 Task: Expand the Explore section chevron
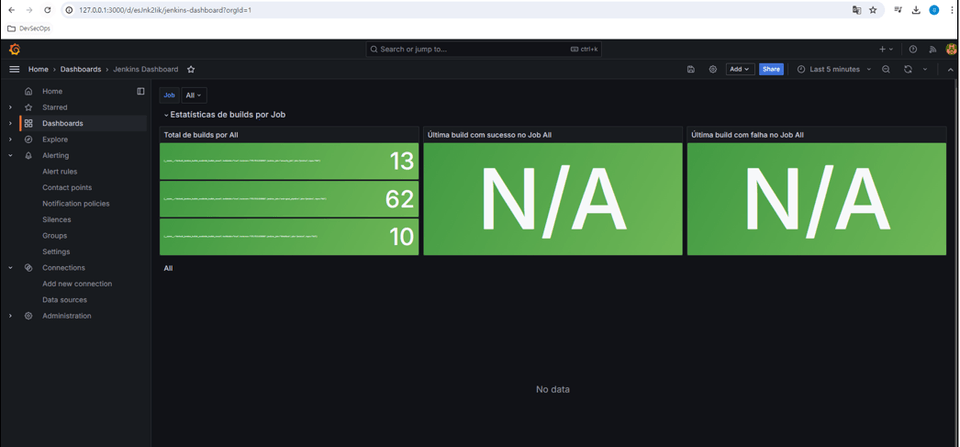click(10, 140)
